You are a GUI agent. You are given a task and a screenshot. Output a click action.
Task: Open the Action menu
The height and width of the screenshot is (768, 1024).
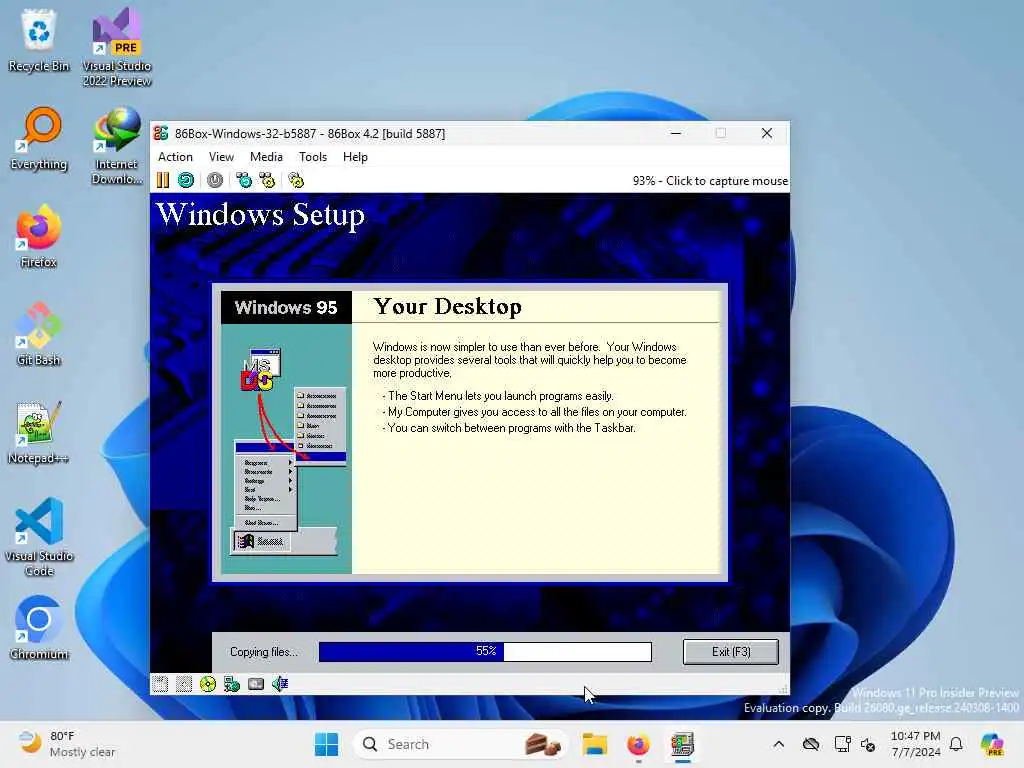[175, 157]
